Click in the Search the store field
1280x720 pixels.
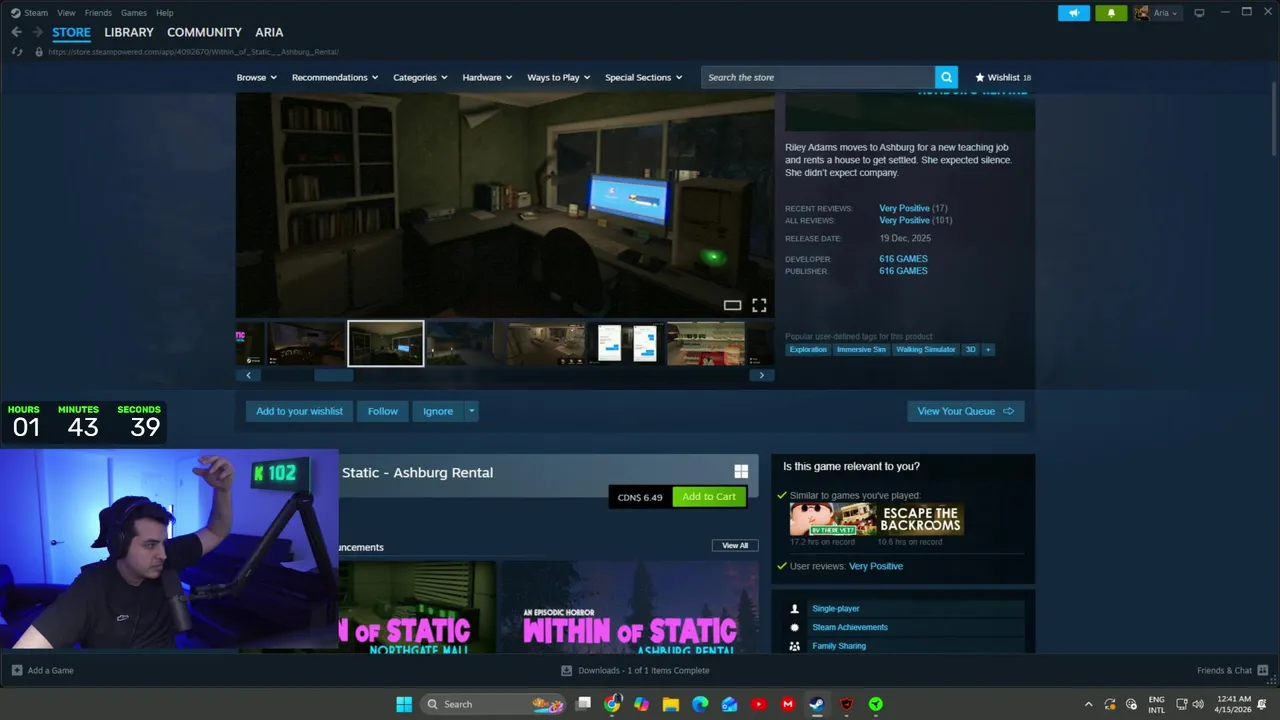(x=818, y=77)
